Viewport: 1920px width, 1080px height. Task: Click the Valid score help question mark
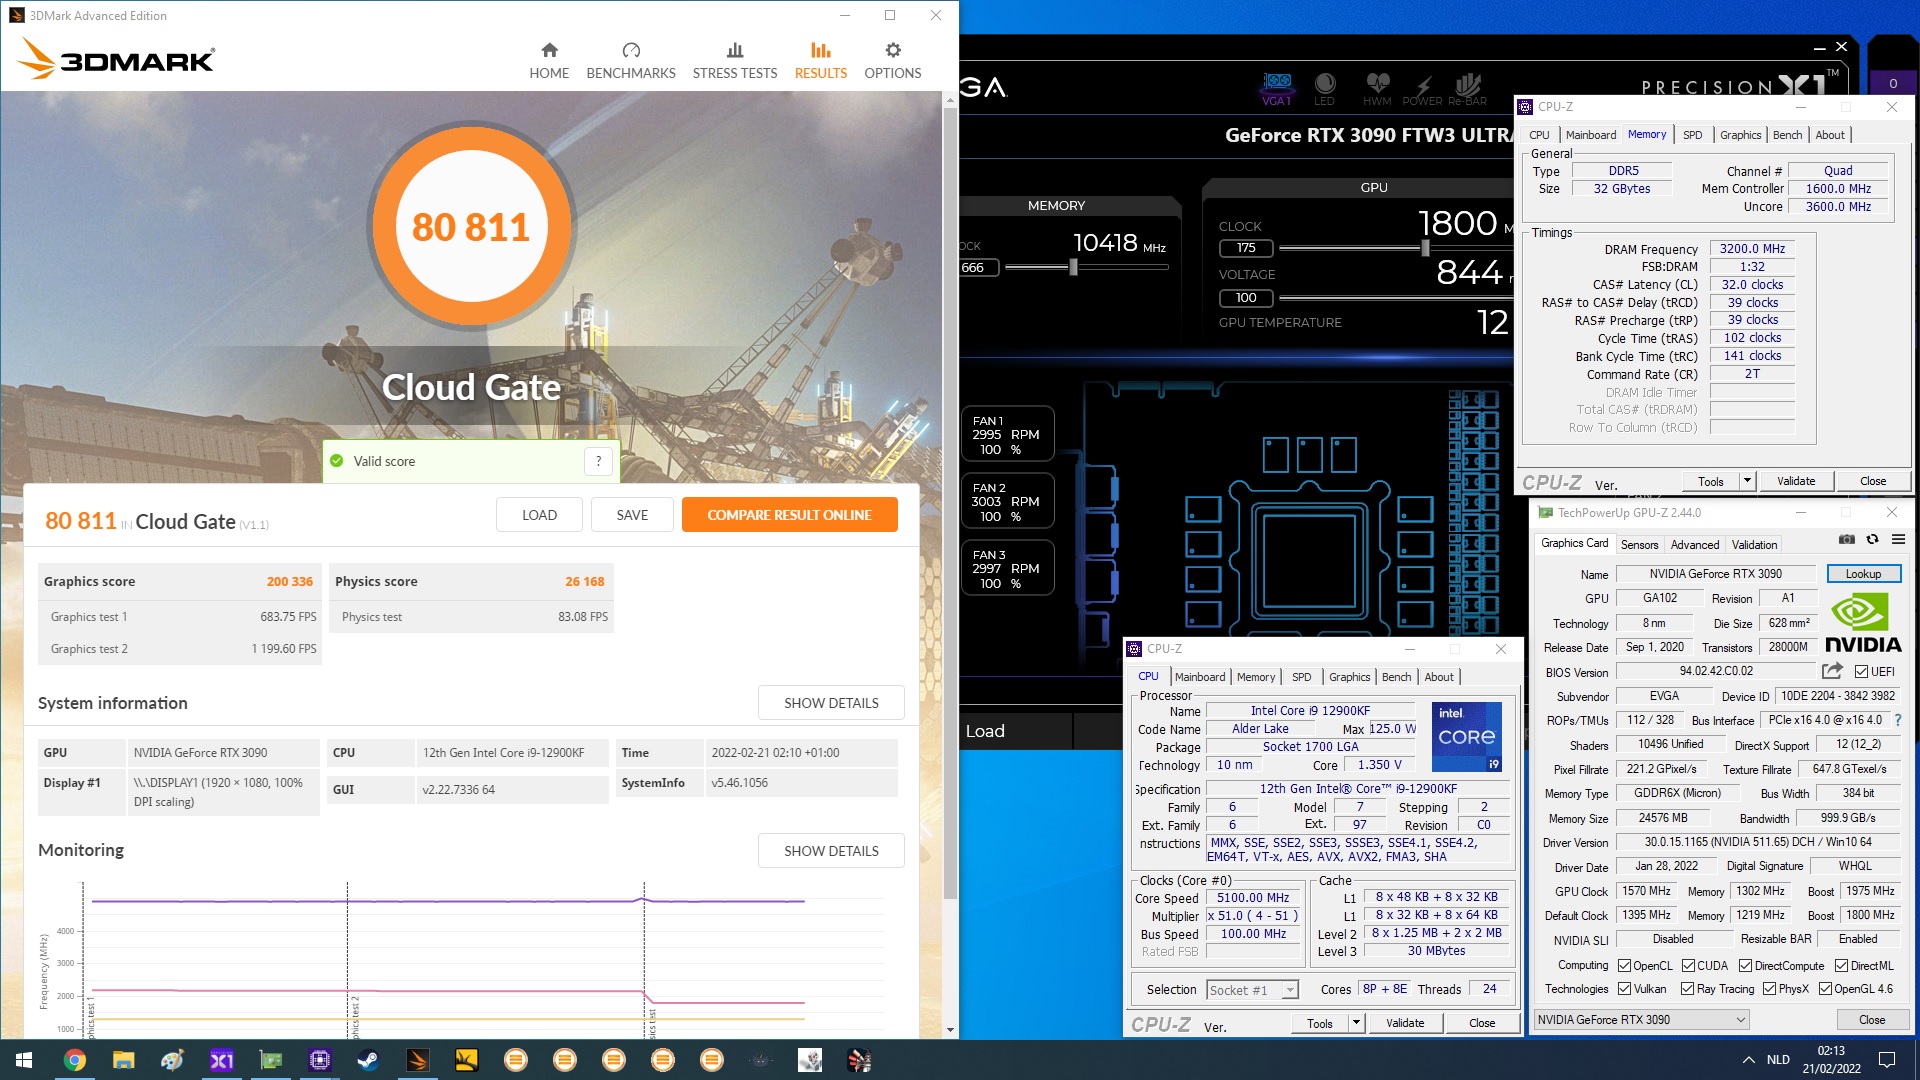point(598,461)
